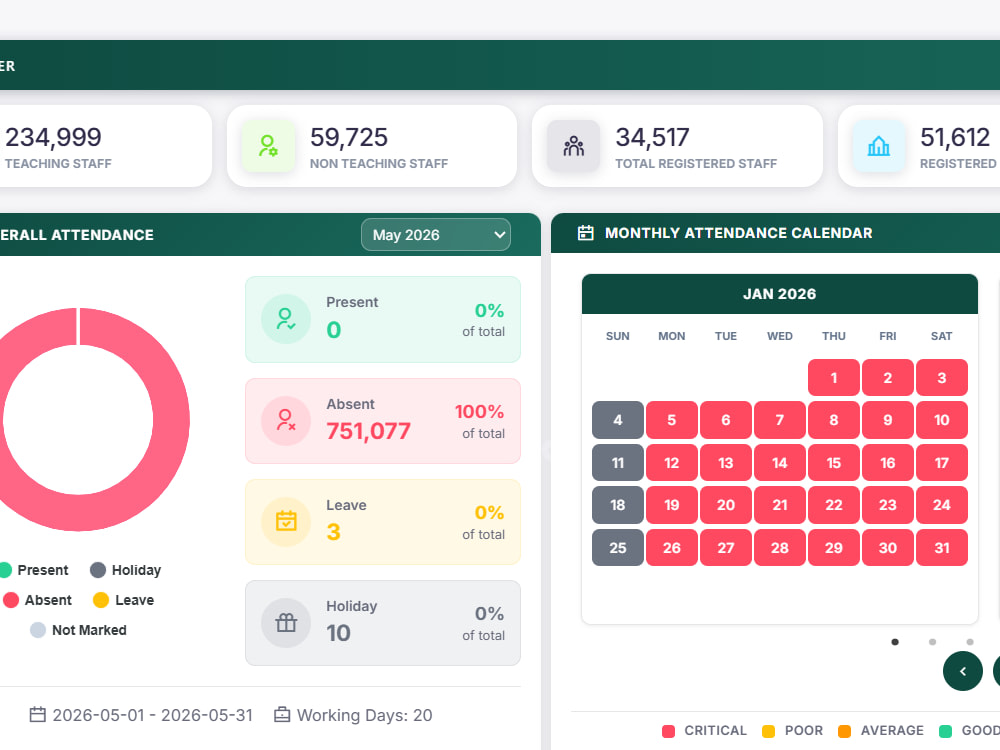Toggle the Leave legend in donut chart
Screen dimensions: 1000x750
click(x=124, y=600)
